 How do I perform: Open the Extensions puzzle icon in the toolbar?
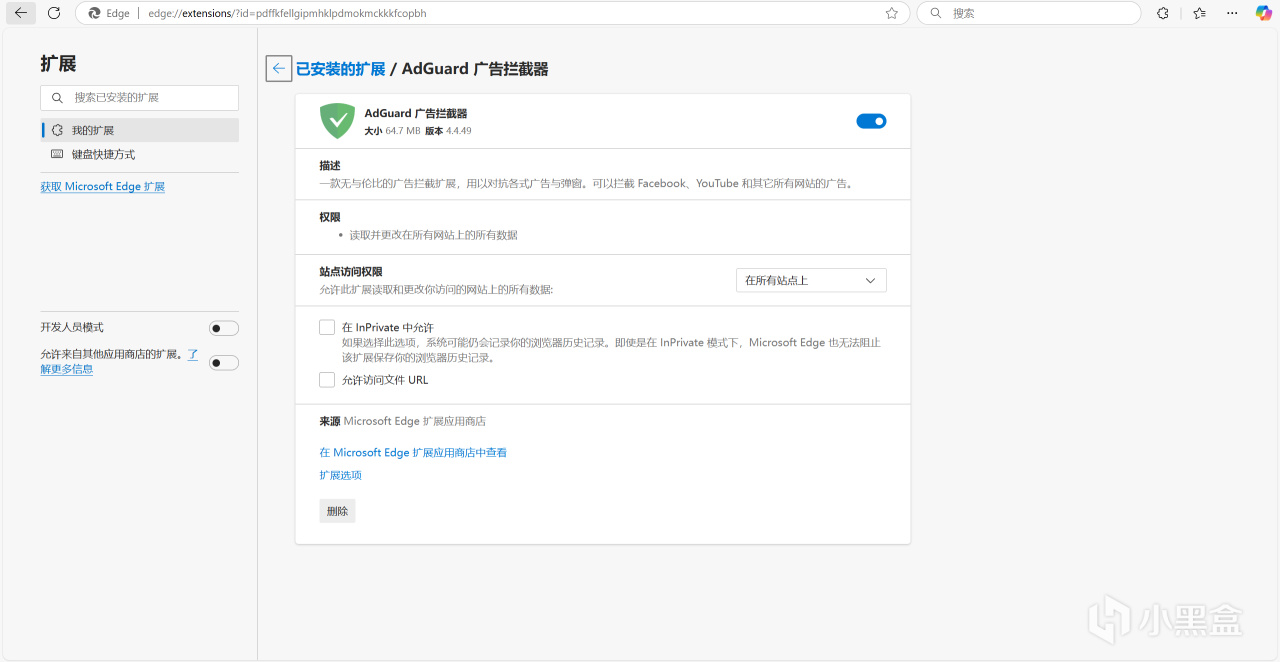(x=1163, y=13)
